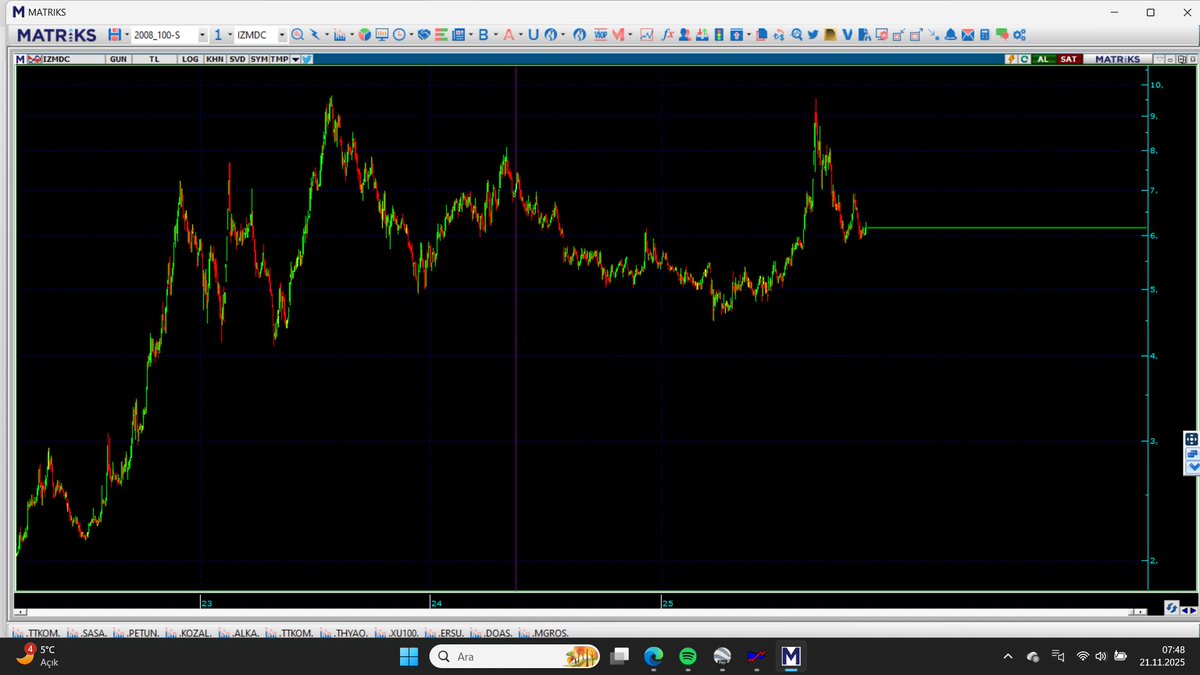Click the red M icon in toolbar
The image size is (1200, 675).
(x=619, y=35)
